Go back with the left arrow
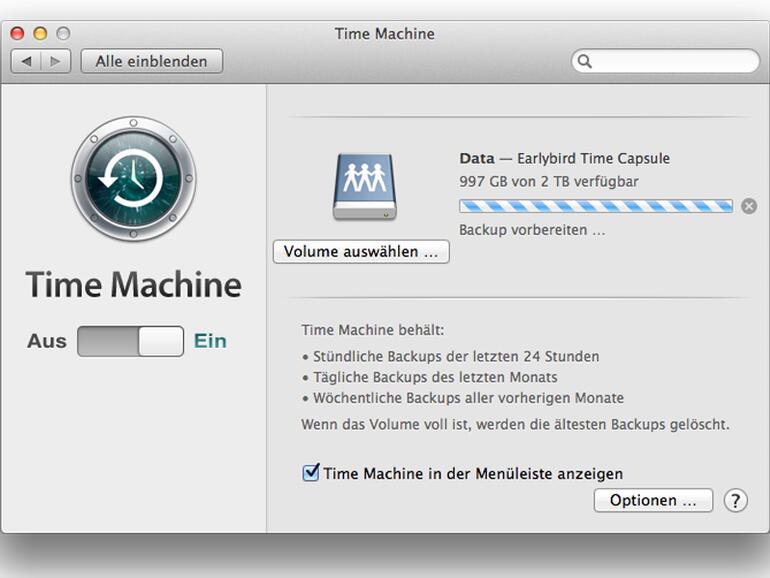The image size is (770, 578). [x=27, y=61]
